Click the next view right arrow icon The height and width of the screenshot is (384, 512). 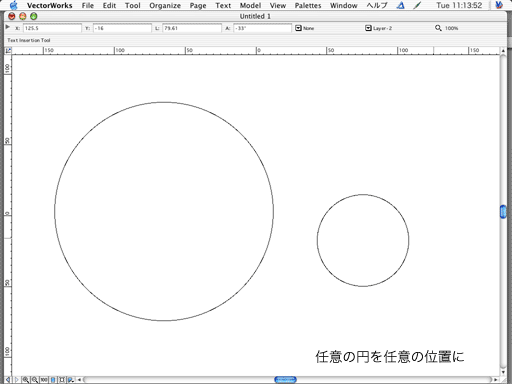[16, 380]
